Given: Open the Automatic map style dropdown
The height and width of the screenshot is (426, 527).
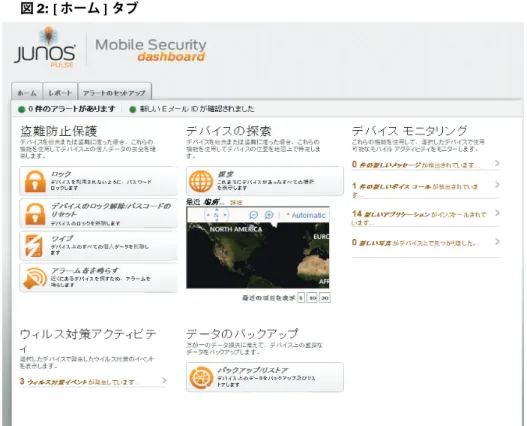Looking at the screenshot, I should click(306, 215).
